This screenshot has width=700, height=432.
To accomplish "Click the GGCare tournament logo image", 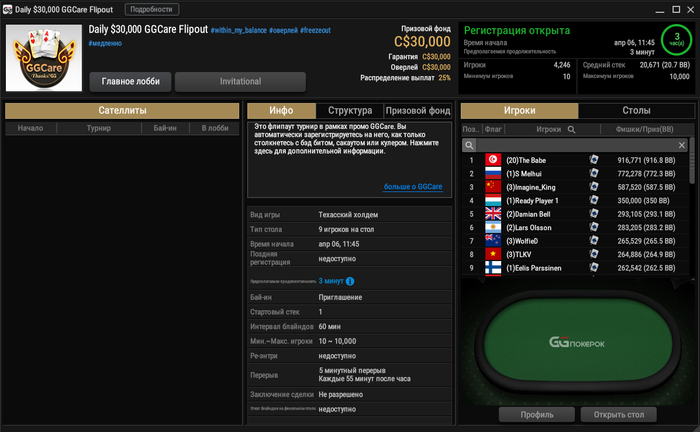I will coord(44,58).
